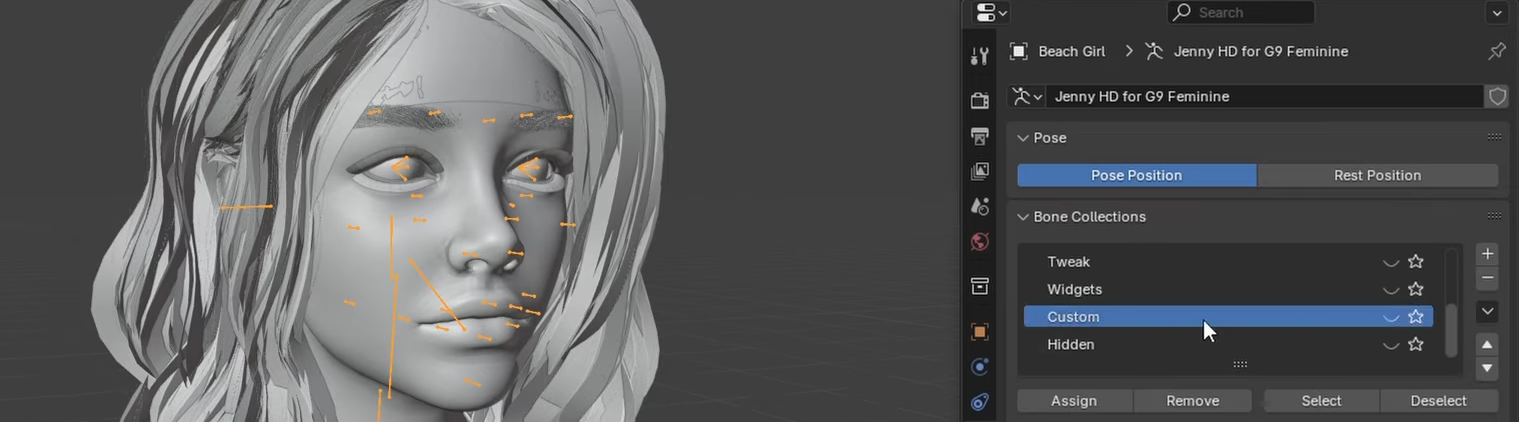The width and height of the screenshot is (1519, 422).
Task: Open the Object properties tab icon
Action: coord(980,331)
